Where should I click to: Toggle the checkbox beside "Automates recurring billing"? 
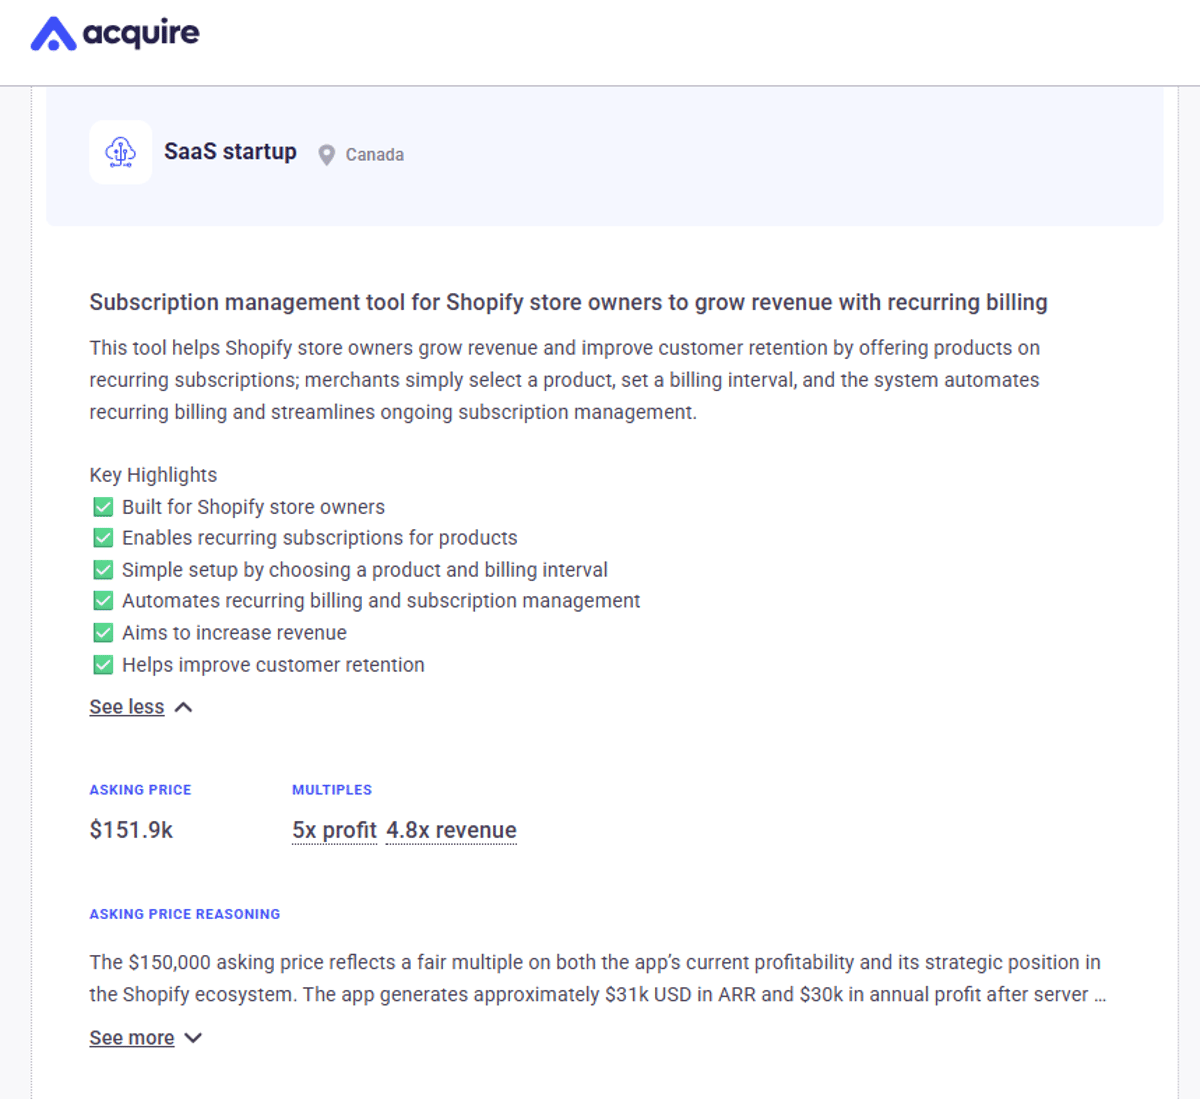tap(103, 600)
